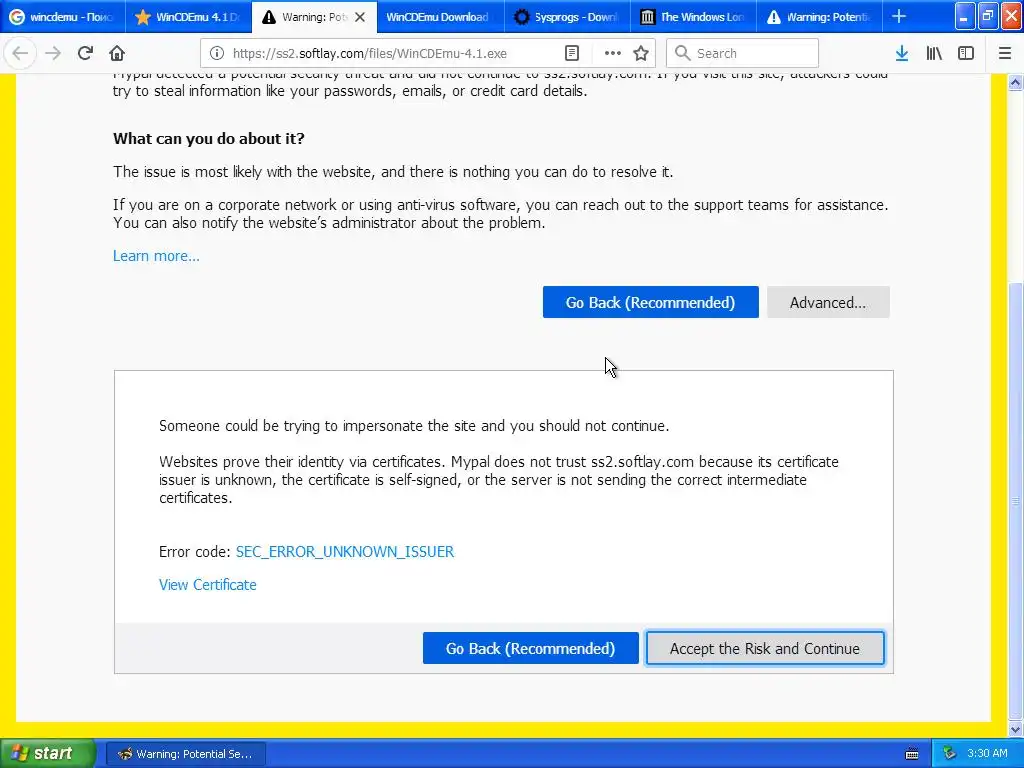Click the Forward arrow button
1024x768 pixels.
[x=53, y=53]
